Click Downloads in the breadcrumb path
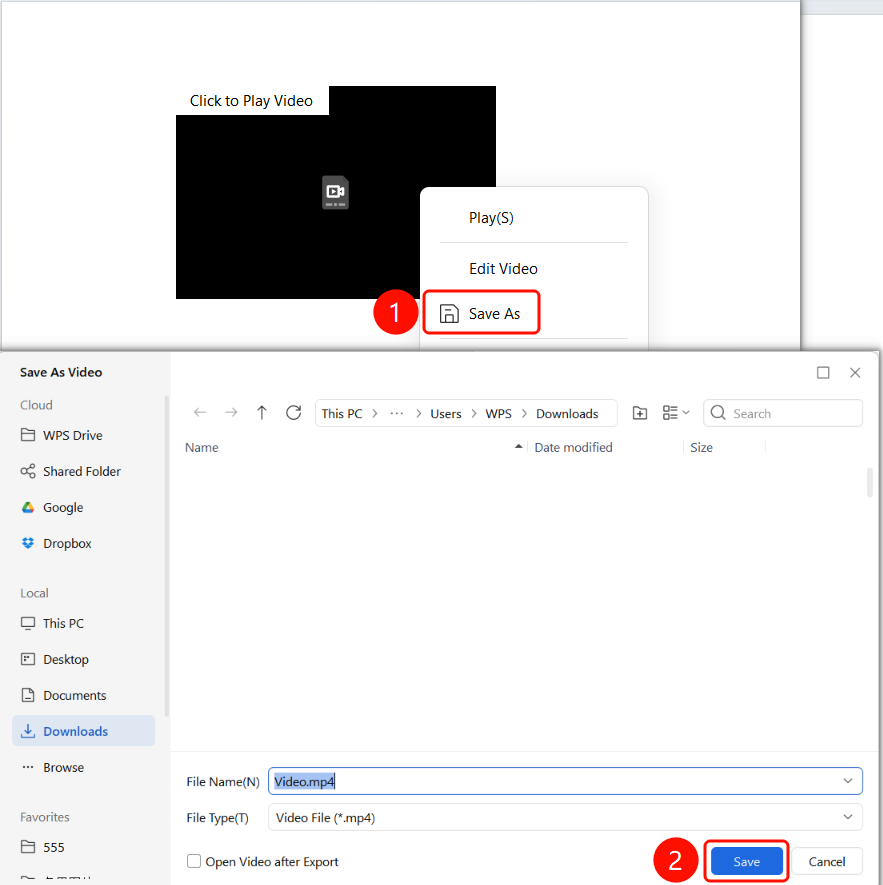Viewport: 883px width, 885px height. [x=567, y=414]
